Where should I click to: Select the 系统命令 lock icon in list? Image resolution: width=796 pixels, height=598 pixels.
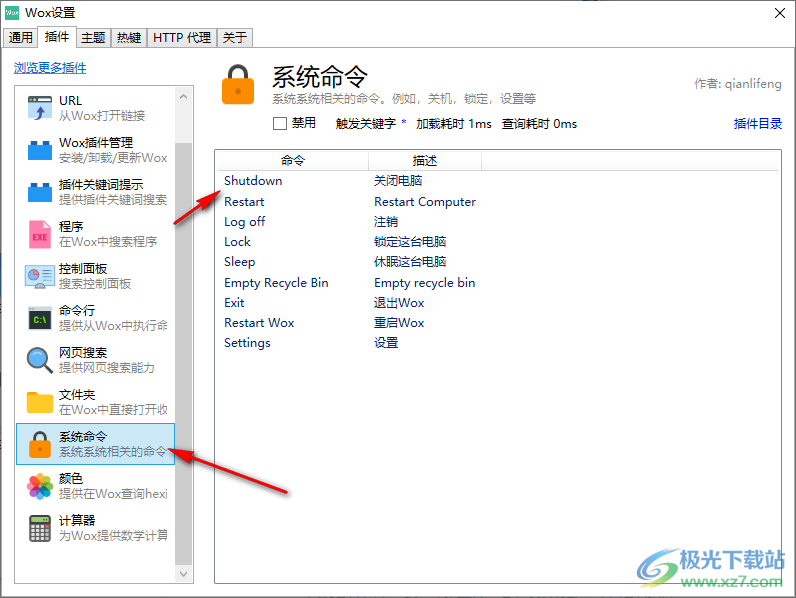pyautogui.click(x=40, y=444)
